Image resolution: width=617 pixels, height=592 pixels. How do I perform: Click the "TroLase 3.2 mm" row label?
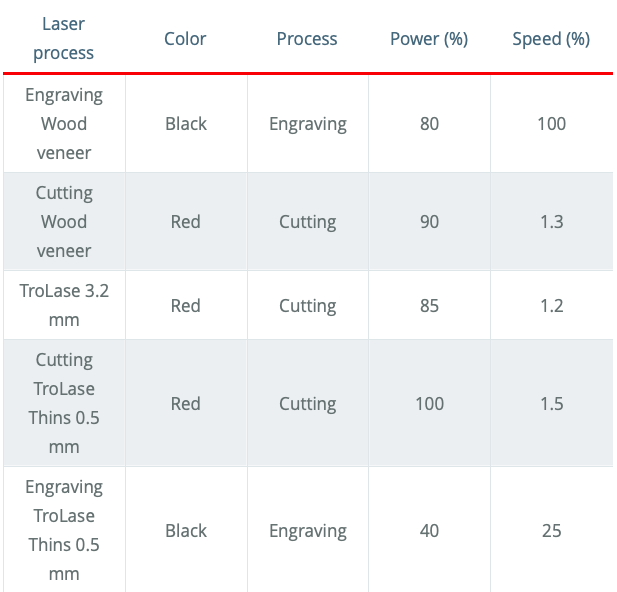point(64,305)
